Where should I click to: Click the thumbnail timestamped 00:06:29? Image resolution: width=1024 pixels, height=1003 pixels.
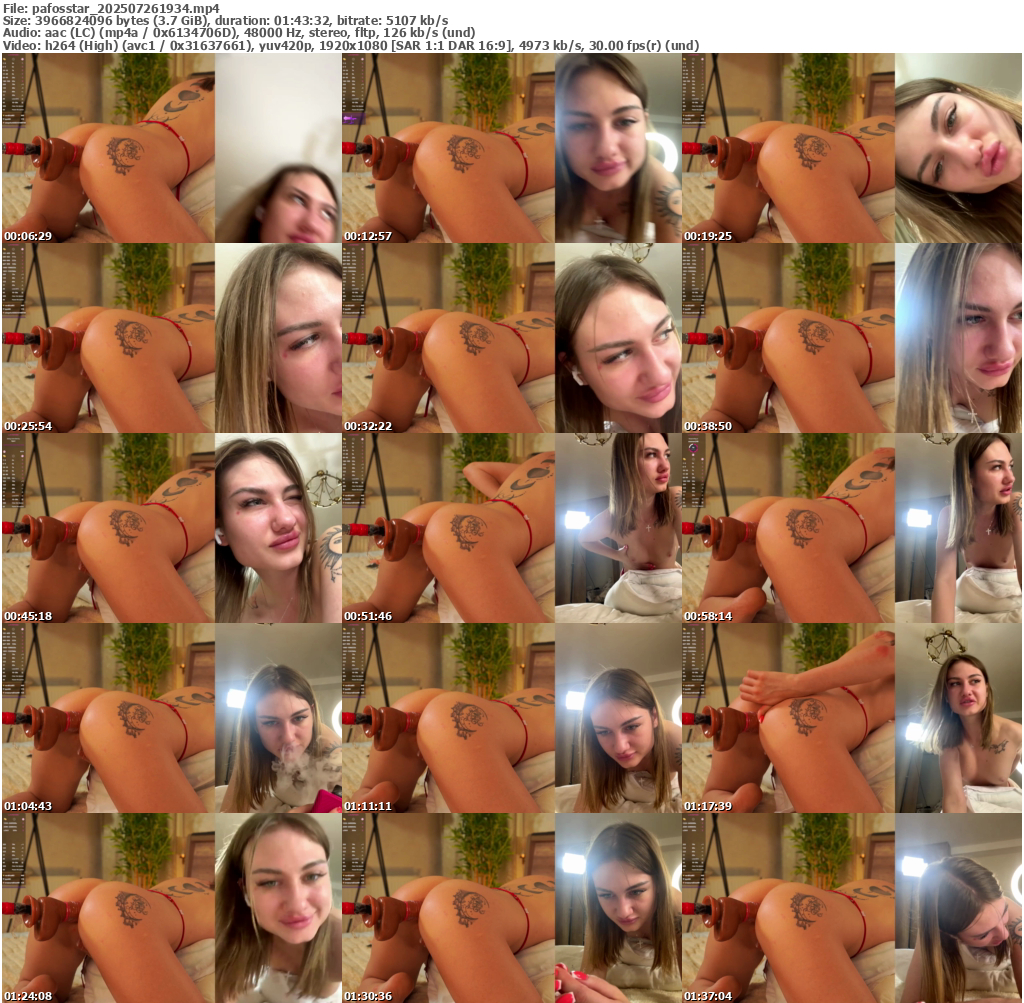(x=171, y=148)
